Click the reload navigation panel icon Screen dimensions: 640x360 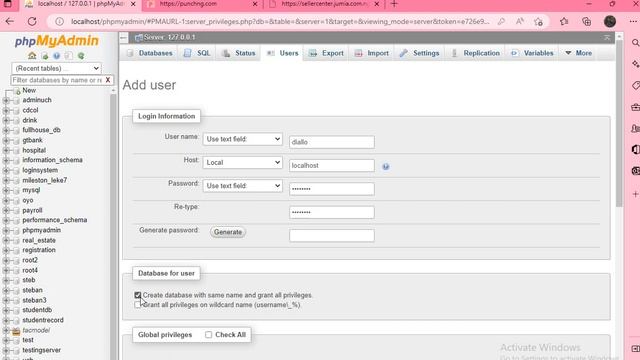[81, 56]
